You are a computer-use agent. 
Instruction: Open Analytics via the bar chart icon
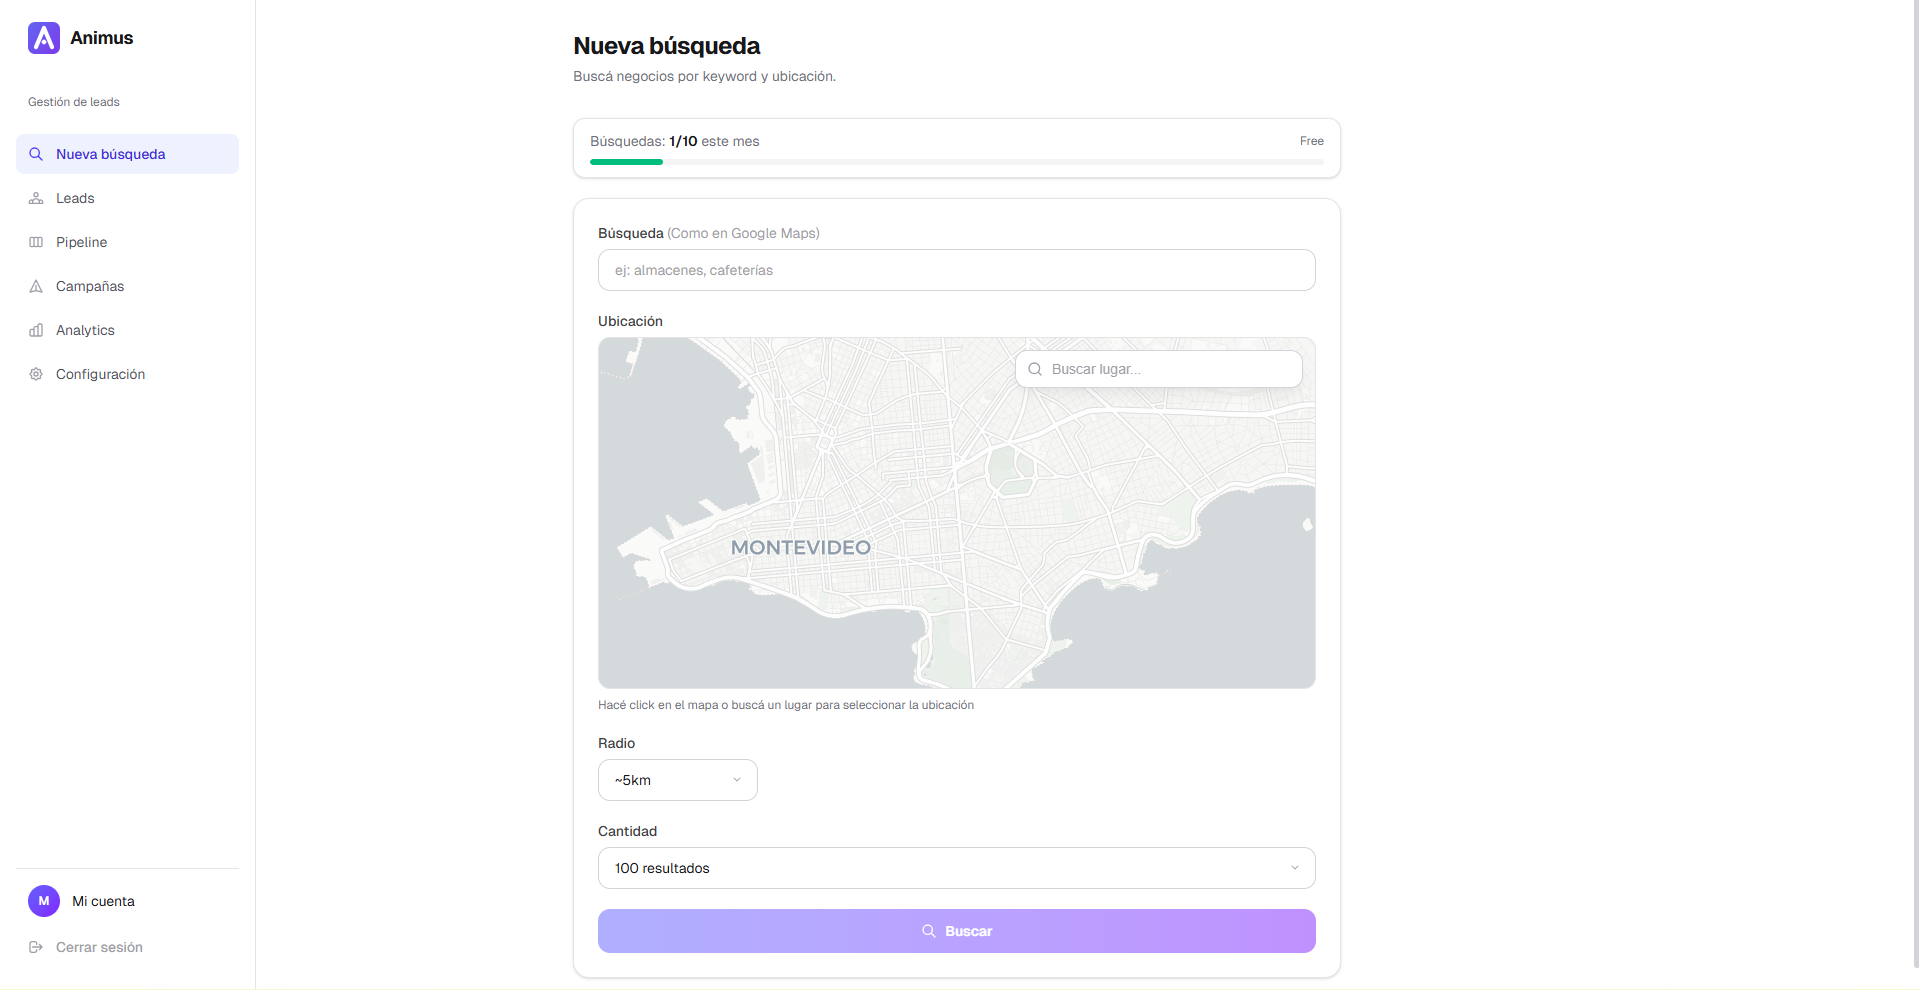tap(36, 330)
